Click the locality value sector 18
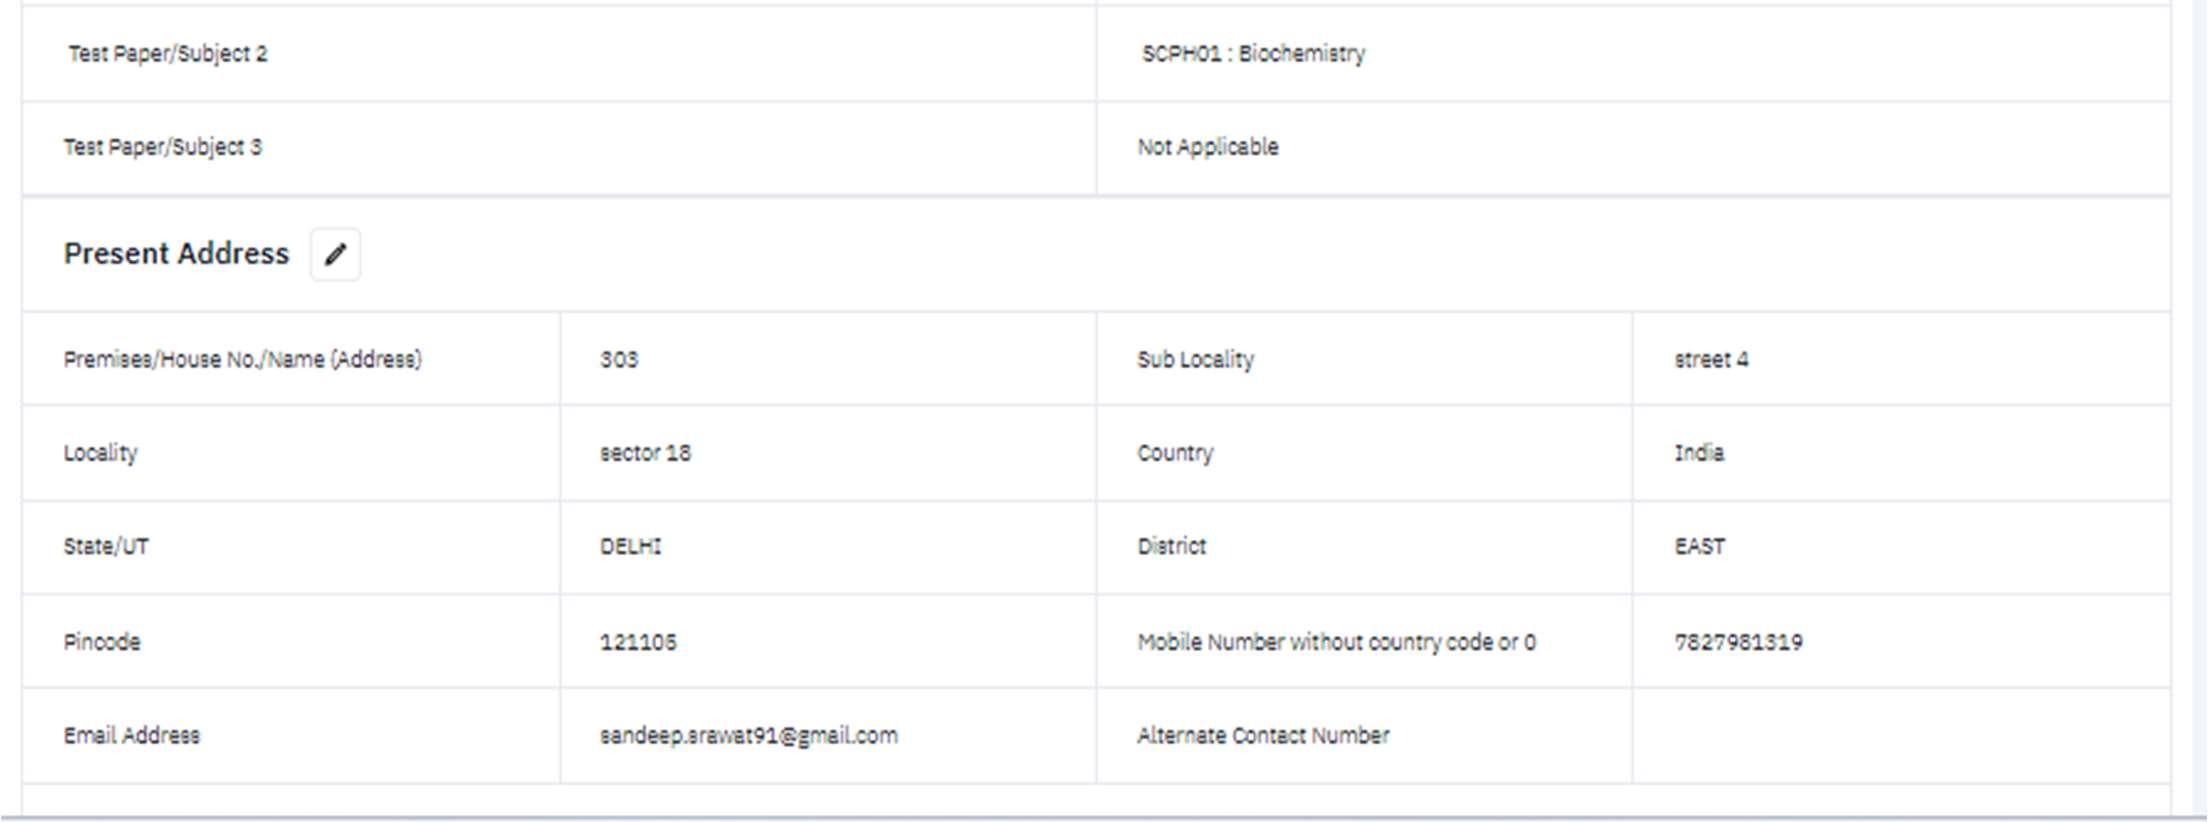The width and height of the screenshot is (2208, 822). (645, 453)
